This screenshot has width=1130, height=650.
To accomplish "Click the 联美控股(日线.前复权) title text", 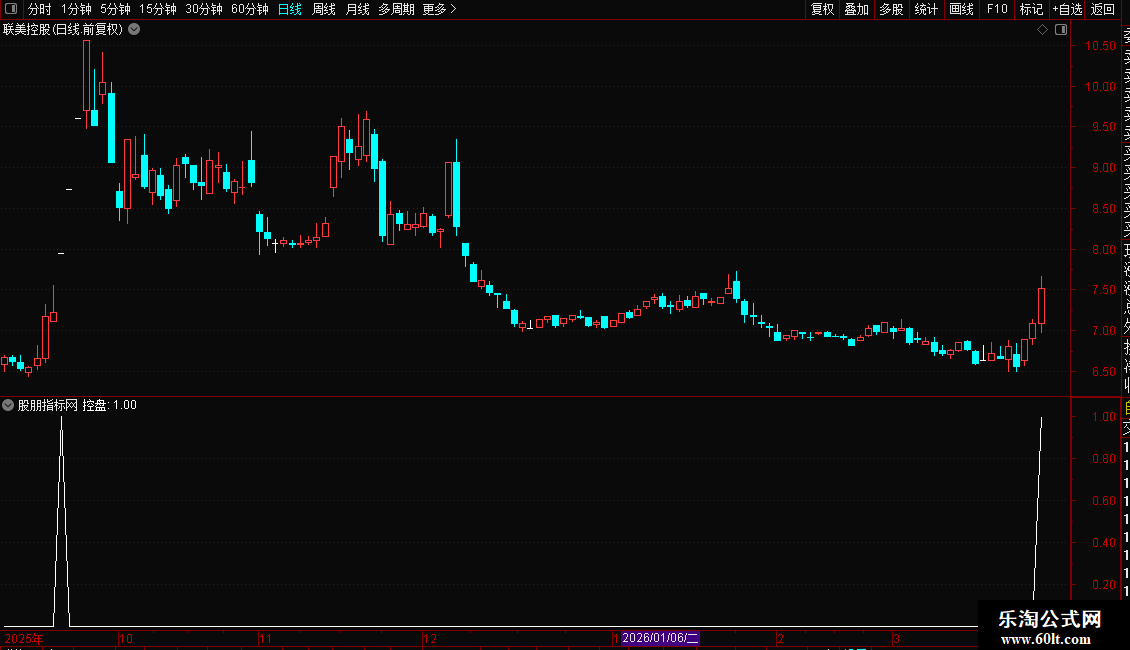I will click(x=63, y=30).
